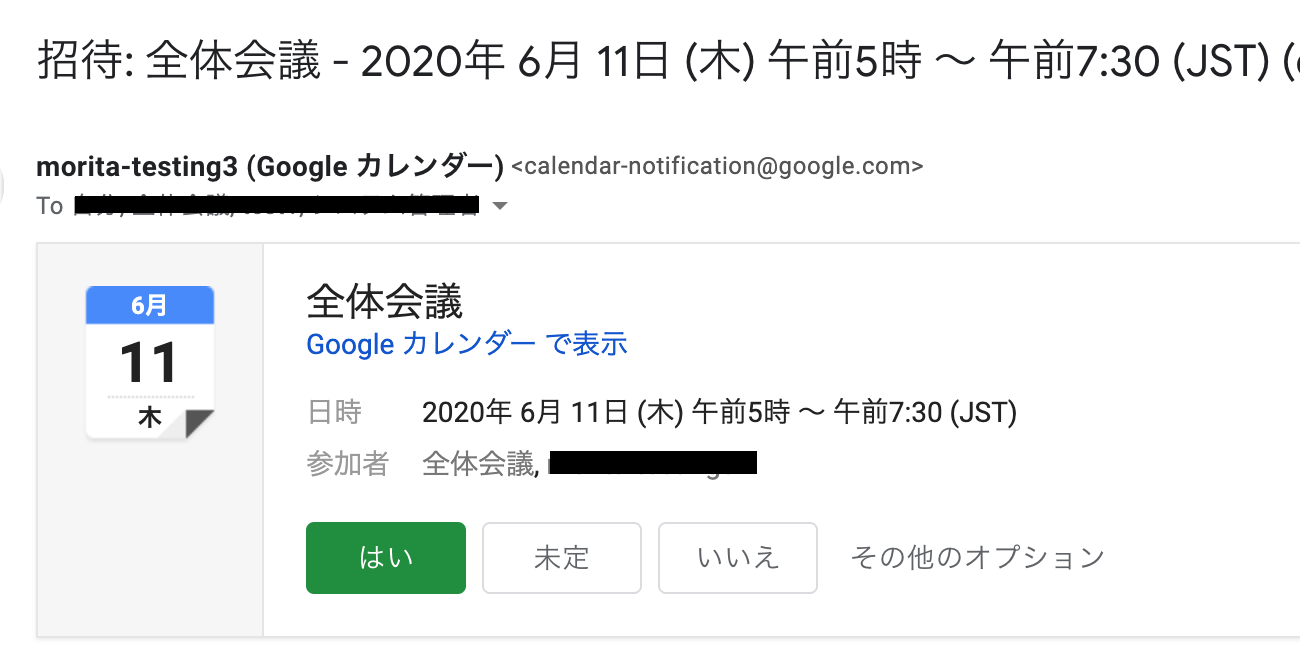
Task: Click the redacted participant after 全体会議
Action: [x=652, y=463]
